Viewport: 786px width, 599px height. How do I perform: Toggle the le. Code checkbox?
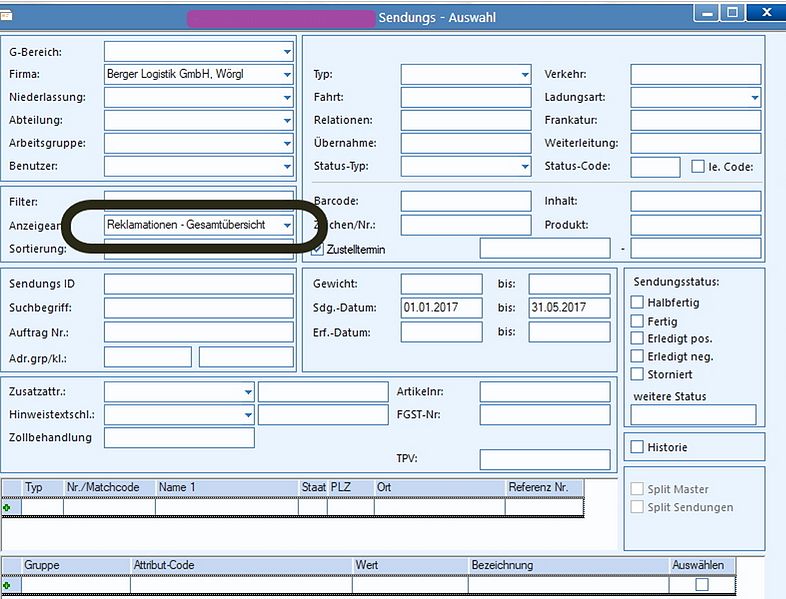pos(698,166)
